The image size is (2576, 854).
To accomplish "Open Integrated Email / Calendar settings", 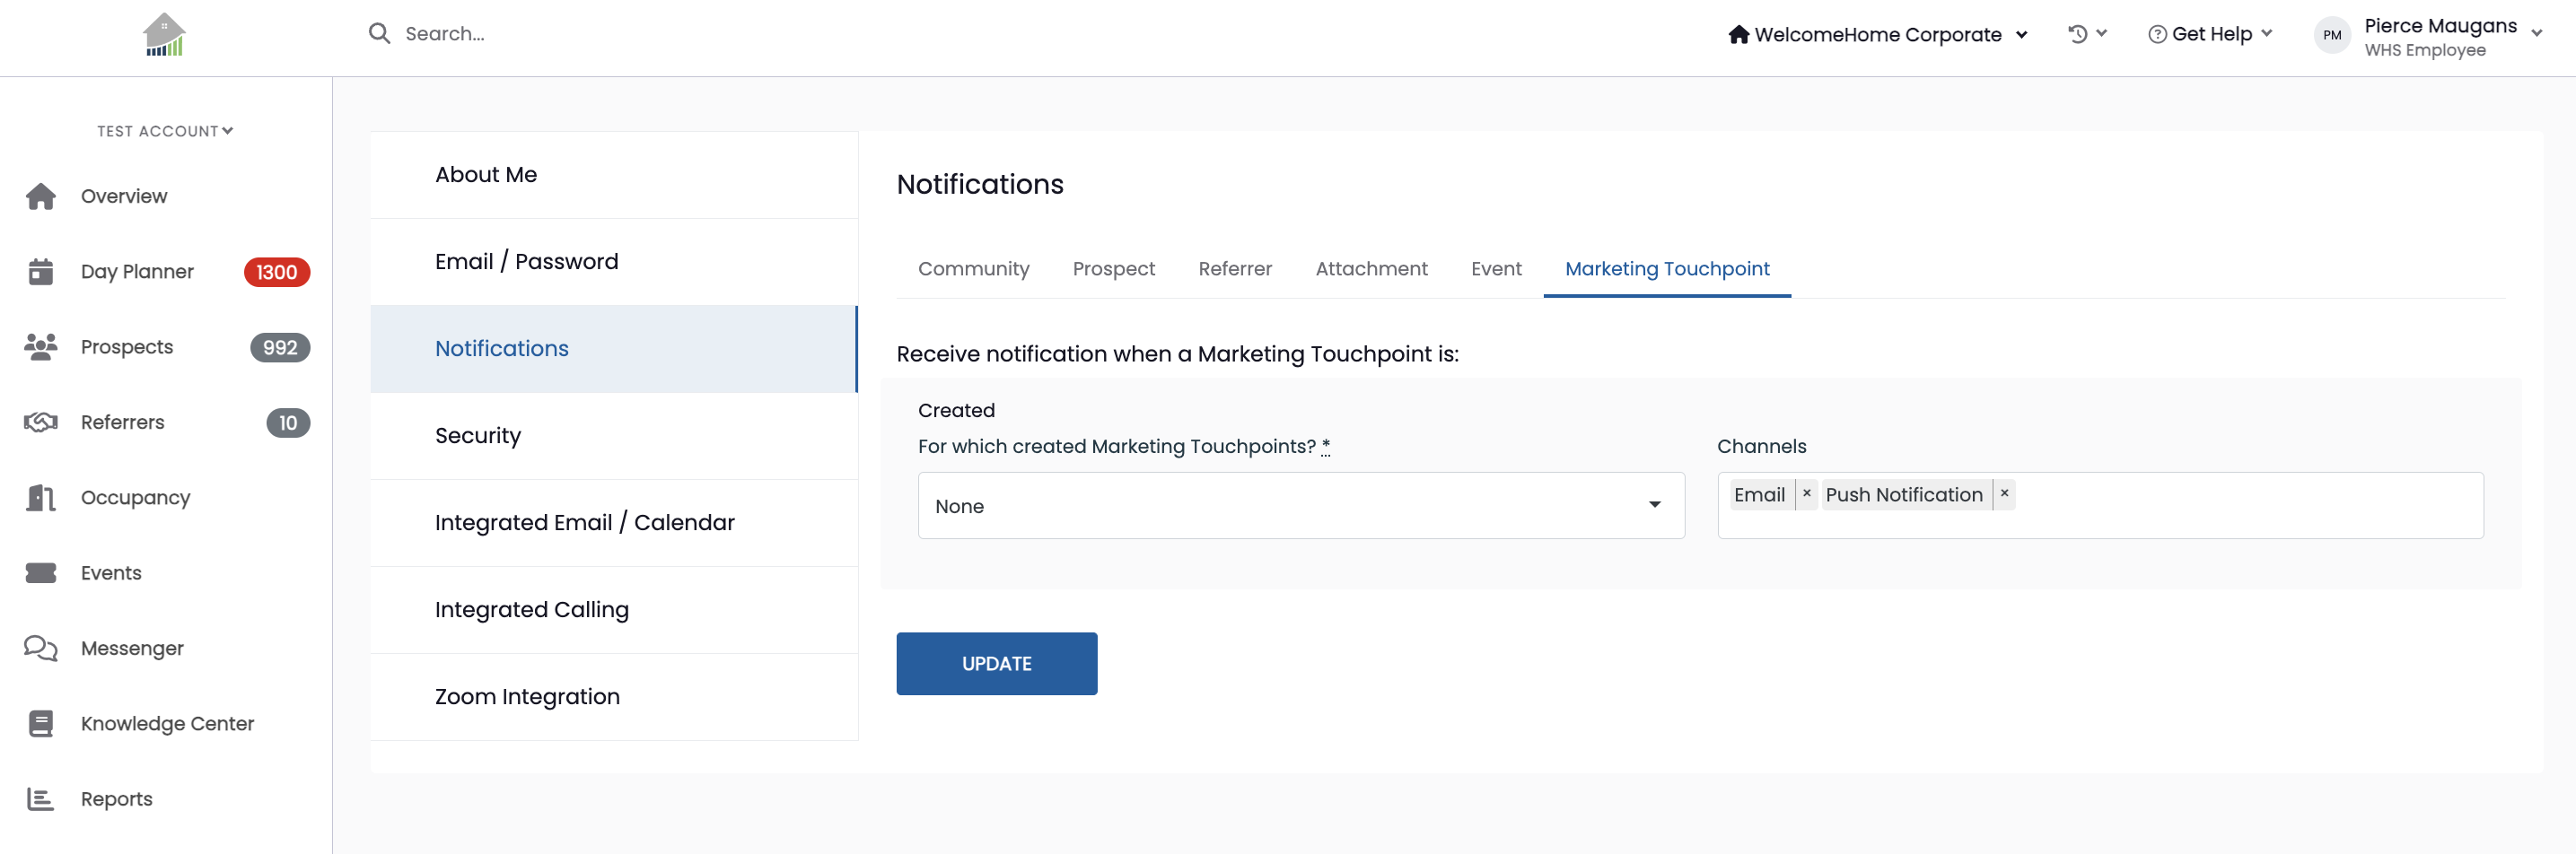I will (x=614, y=523).
